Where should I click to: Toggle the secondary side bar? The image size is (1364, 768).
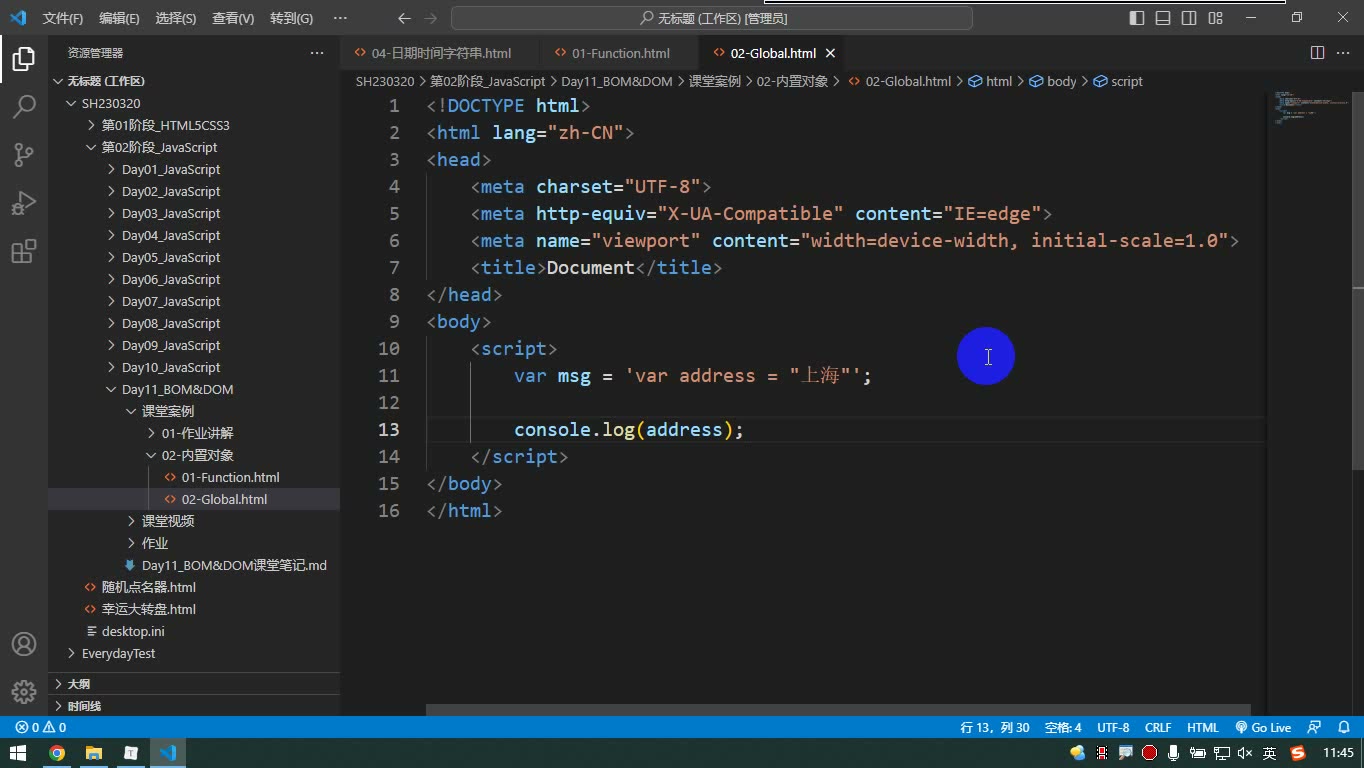1189,18
